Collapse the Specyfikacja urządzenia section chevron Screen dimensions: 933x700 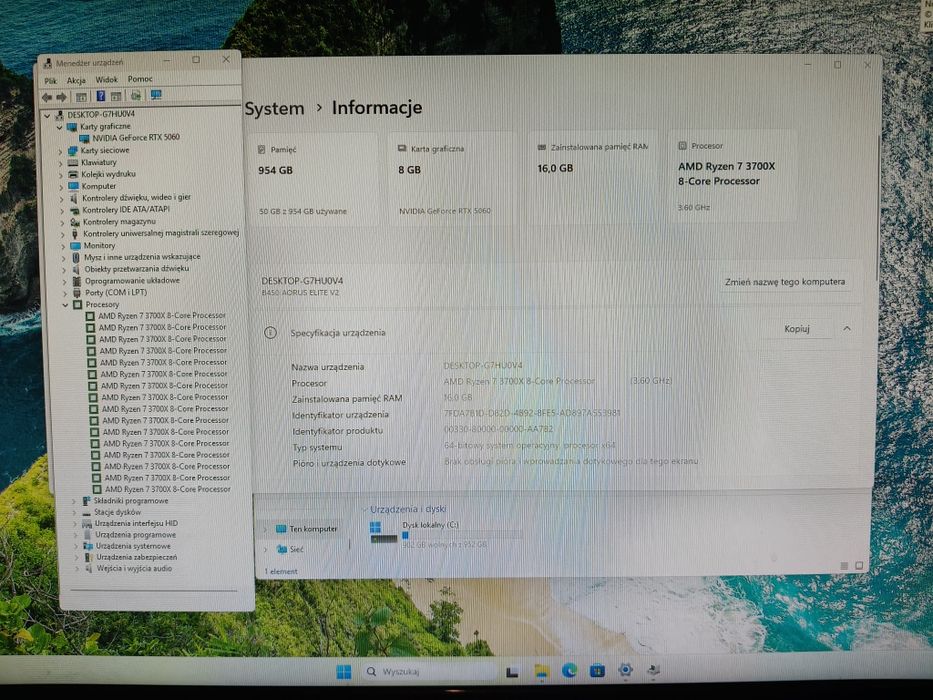click(847, 329)
